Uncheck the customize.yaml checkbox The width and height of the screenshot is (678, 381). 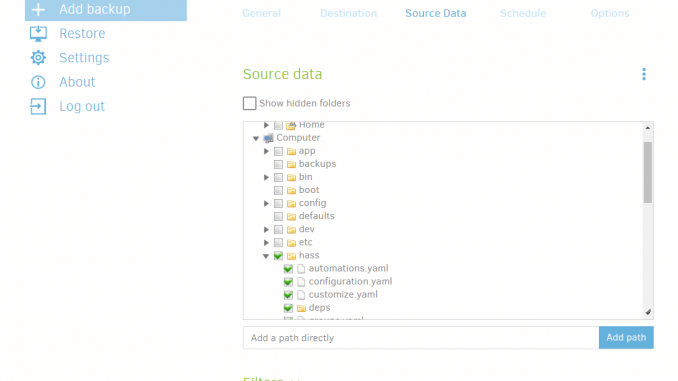[288, 295]
